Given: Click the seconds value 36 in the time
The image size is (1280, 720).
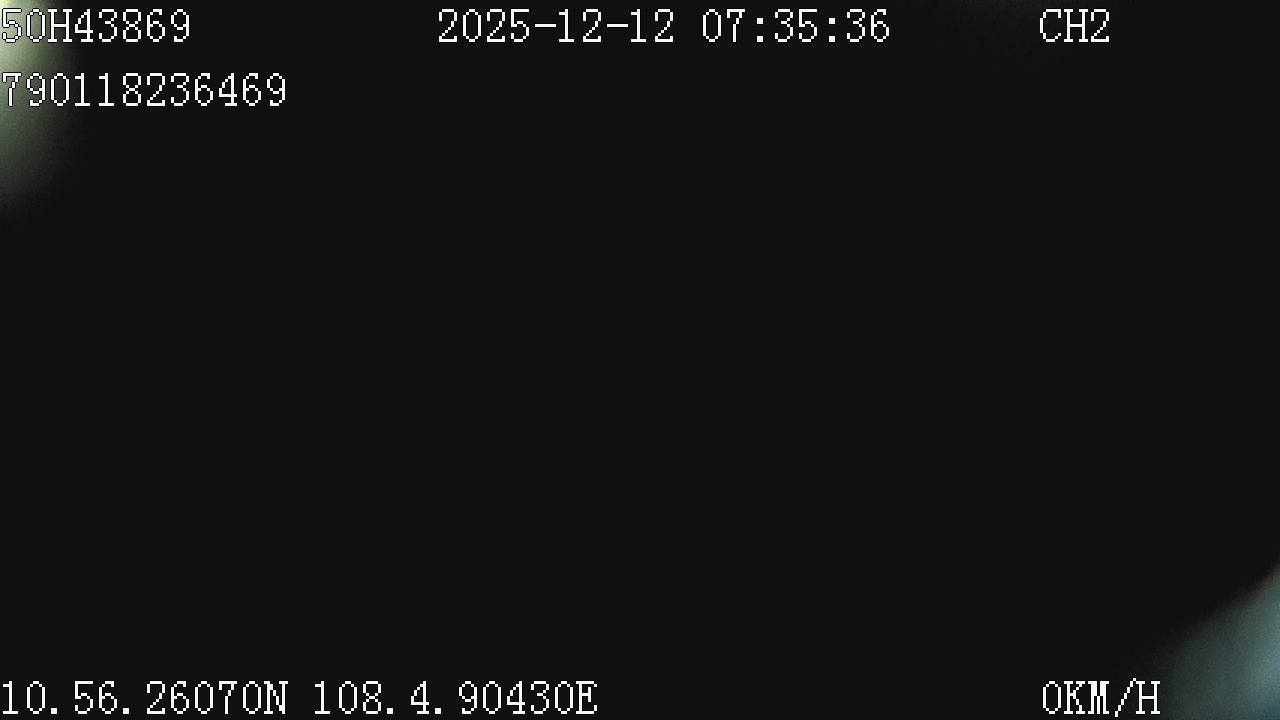Looking at the screenshot, I should 867,26.
